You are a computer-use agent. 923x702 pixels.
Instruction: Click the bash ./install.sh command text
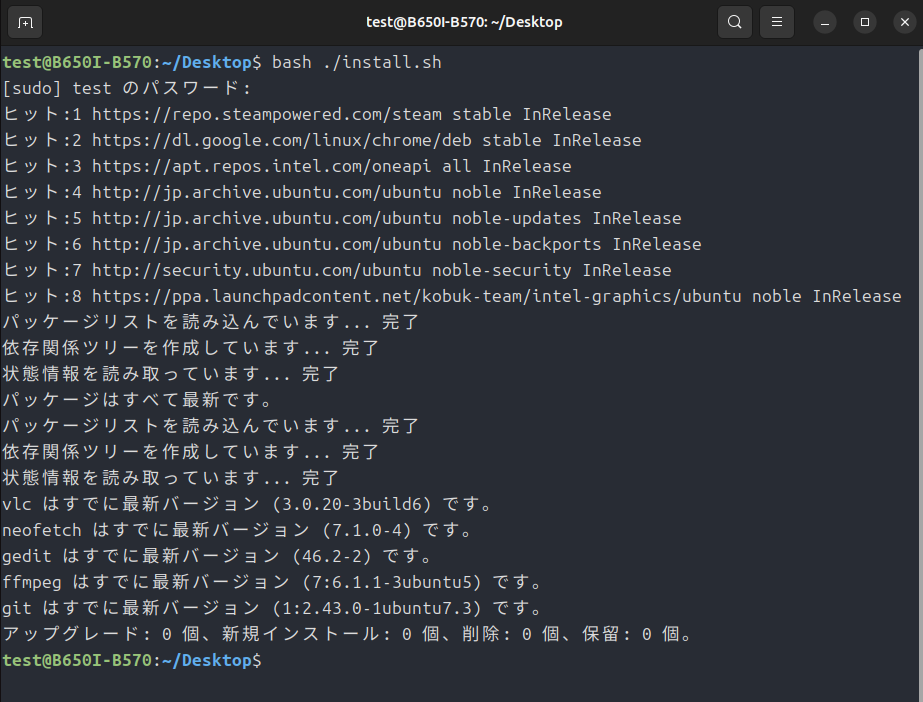click(x=357, y=62)
